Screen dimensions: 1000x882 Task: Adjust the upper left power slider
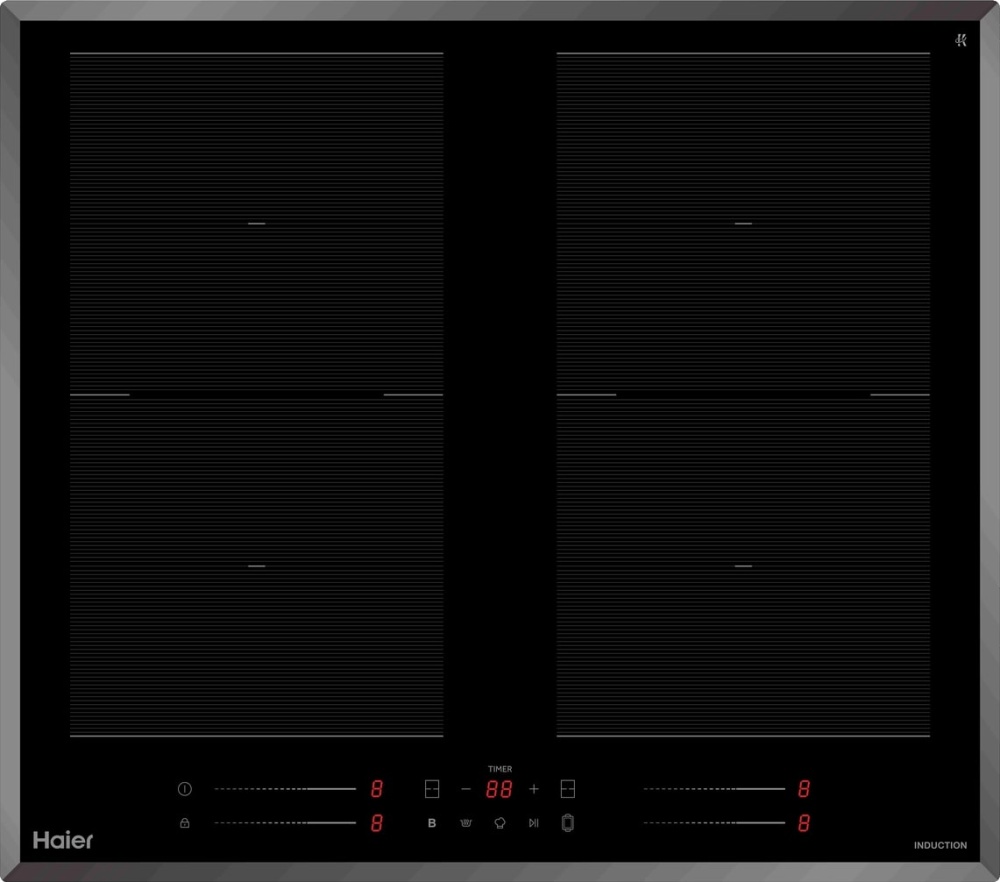point(285,789)
